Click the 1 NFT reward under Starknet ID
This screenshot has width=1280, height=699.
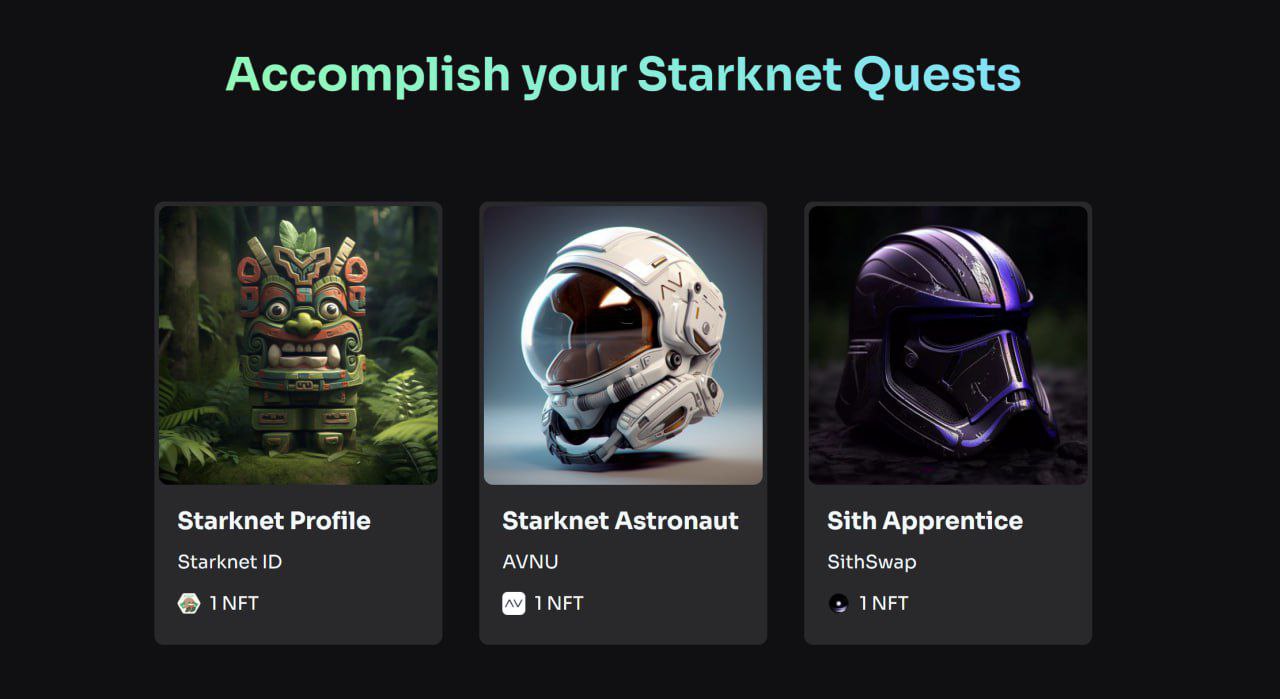click(234, 603)
